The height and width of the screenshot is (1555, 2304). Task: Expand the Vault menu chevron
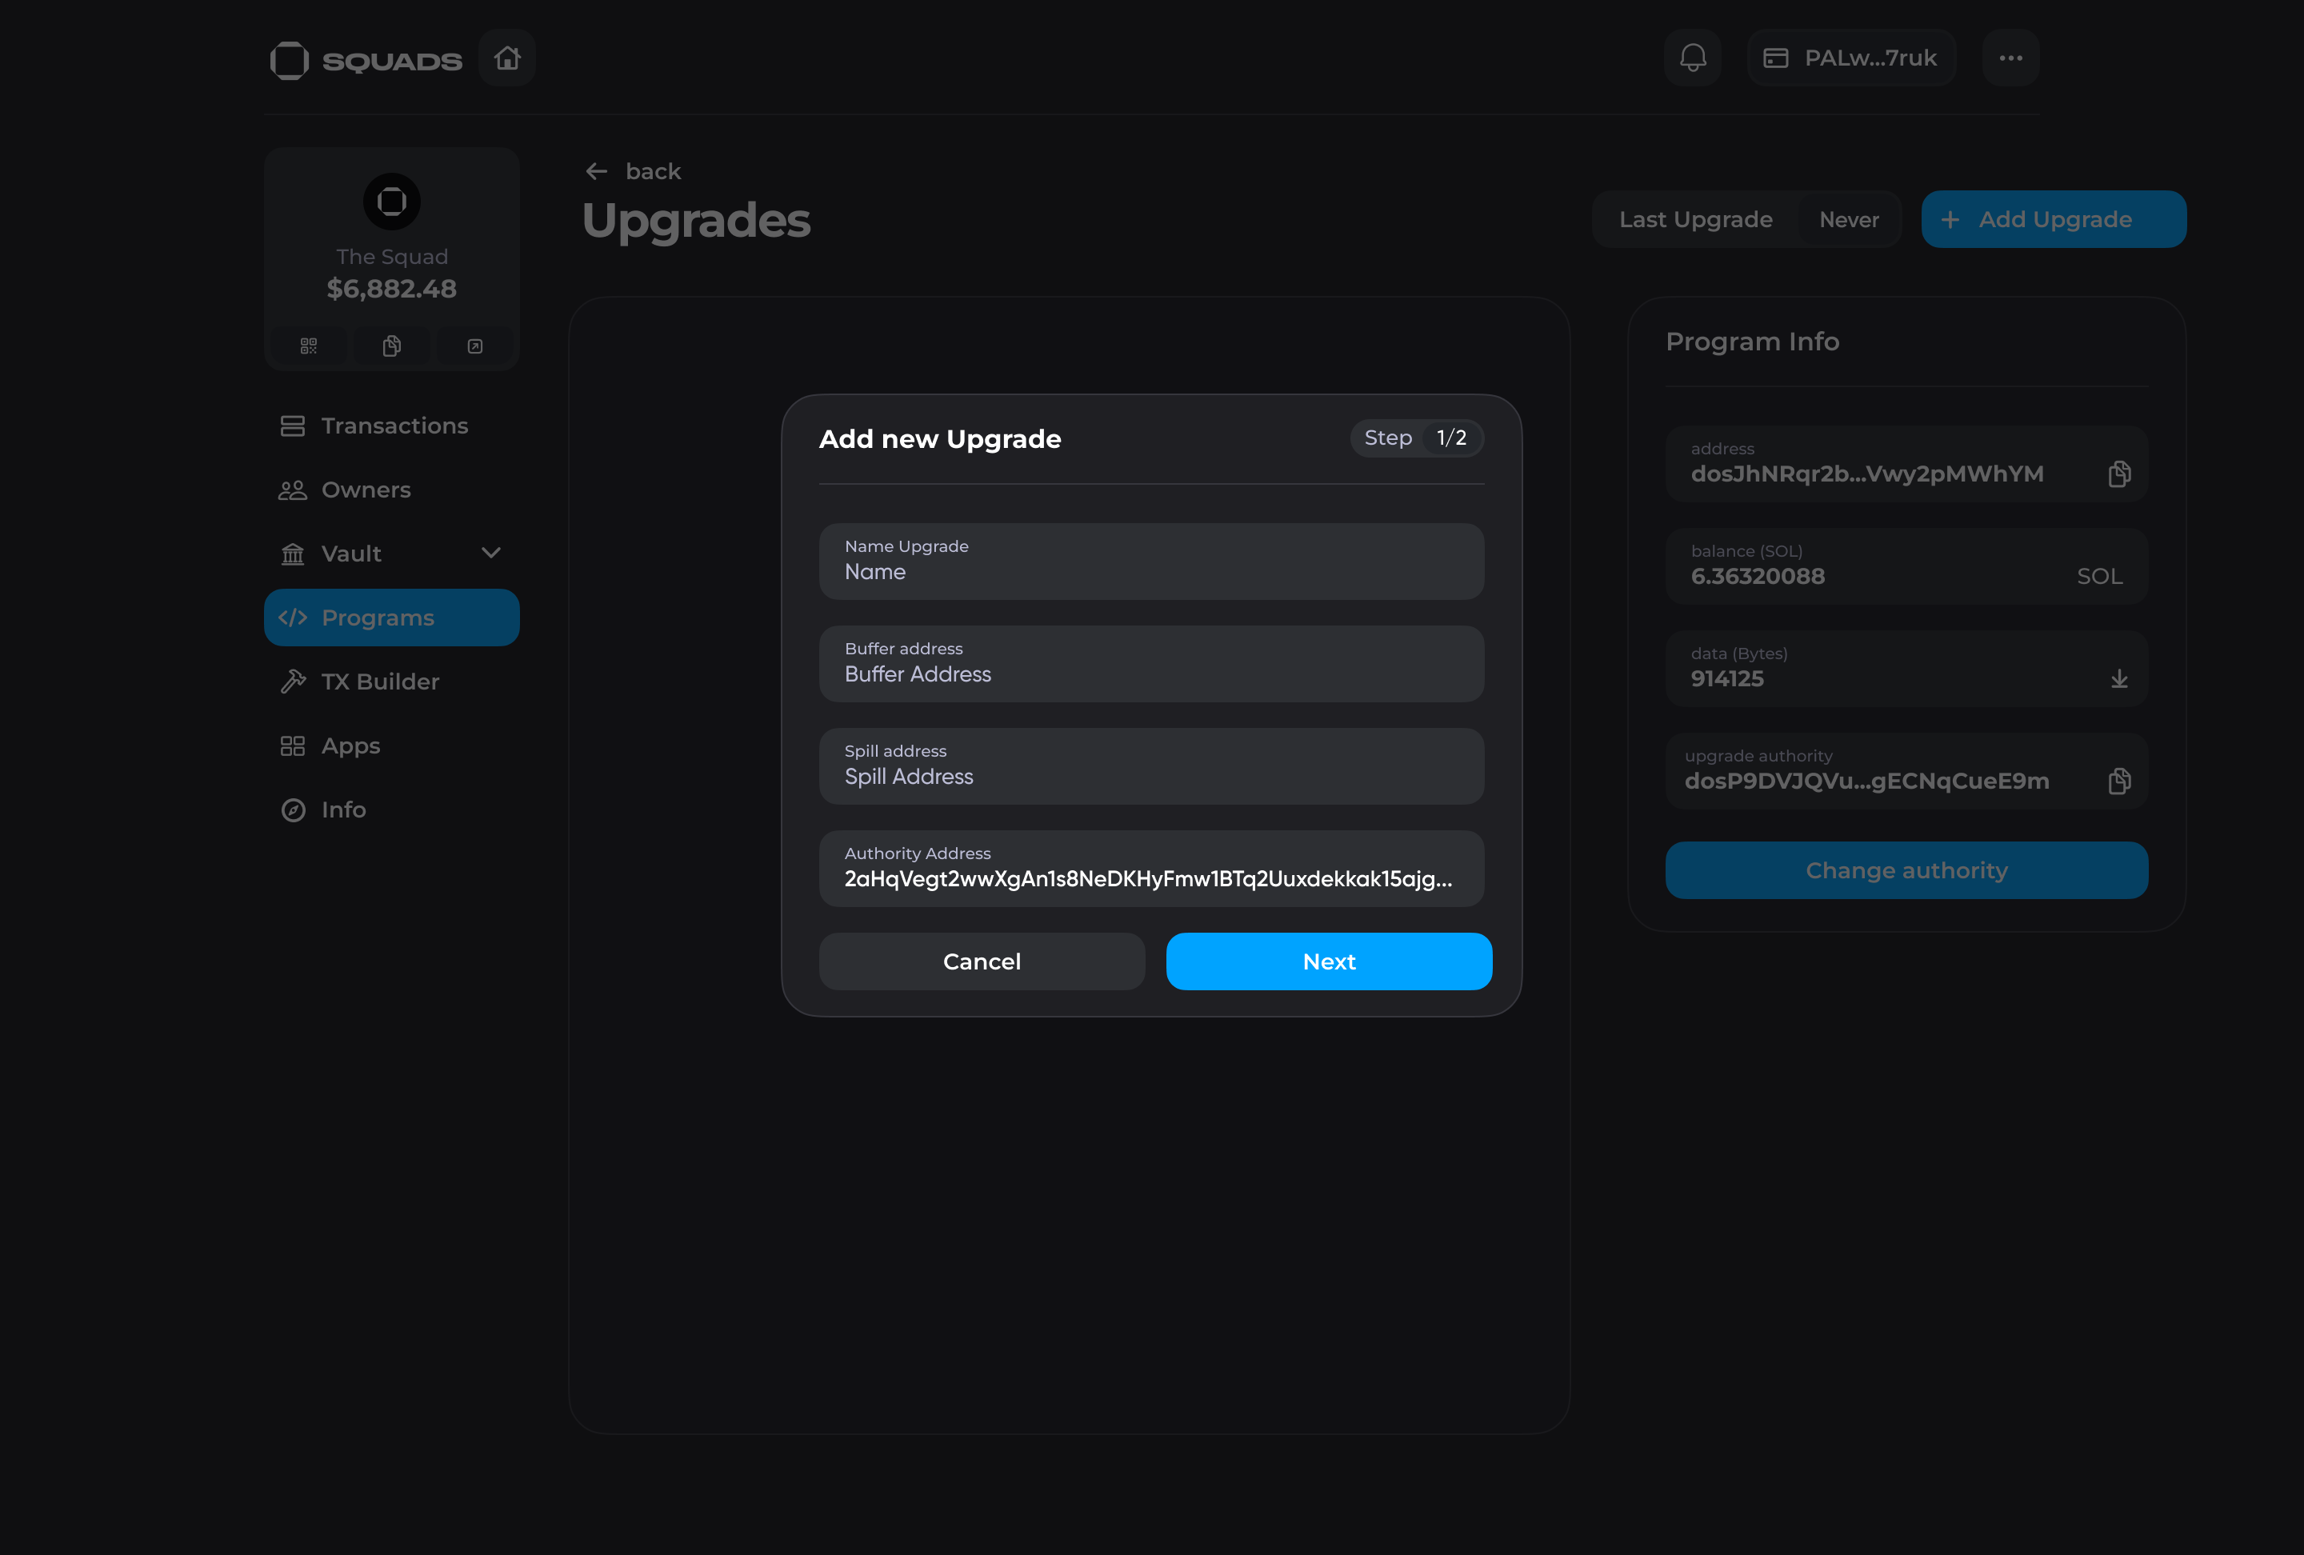click(490, 553)
